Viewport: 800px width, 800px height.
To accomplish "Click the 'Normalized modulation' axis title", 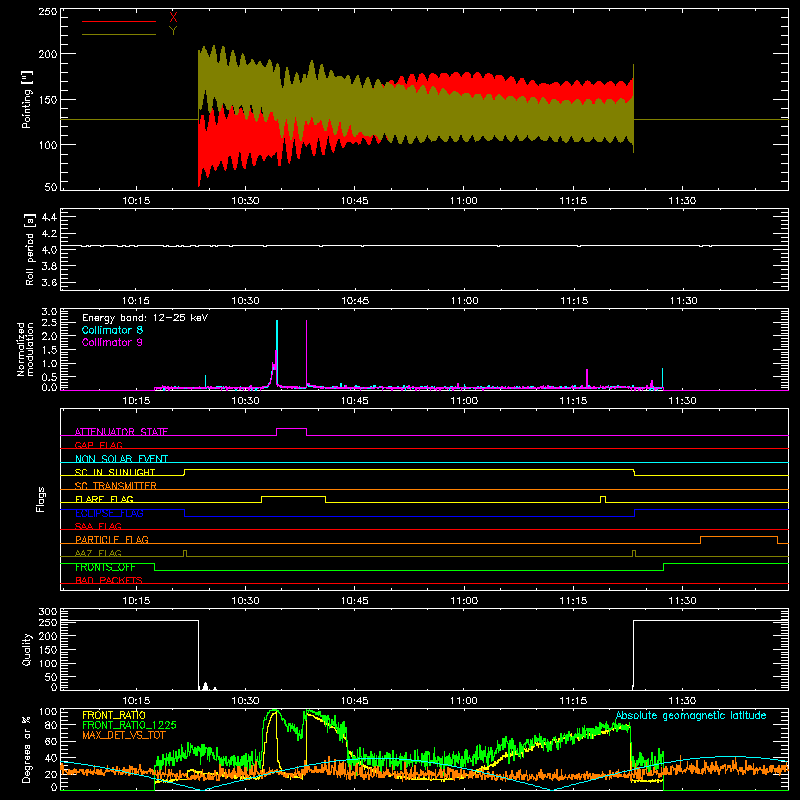I will click(x=26, y=349).
